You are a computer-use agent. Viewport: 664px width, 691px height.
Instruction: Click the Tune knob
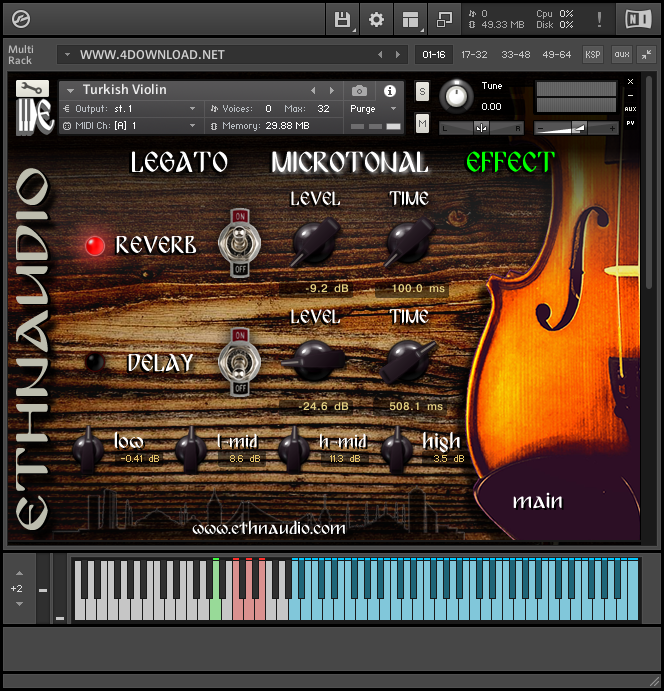pyautogui.click(x=456, y=96)
